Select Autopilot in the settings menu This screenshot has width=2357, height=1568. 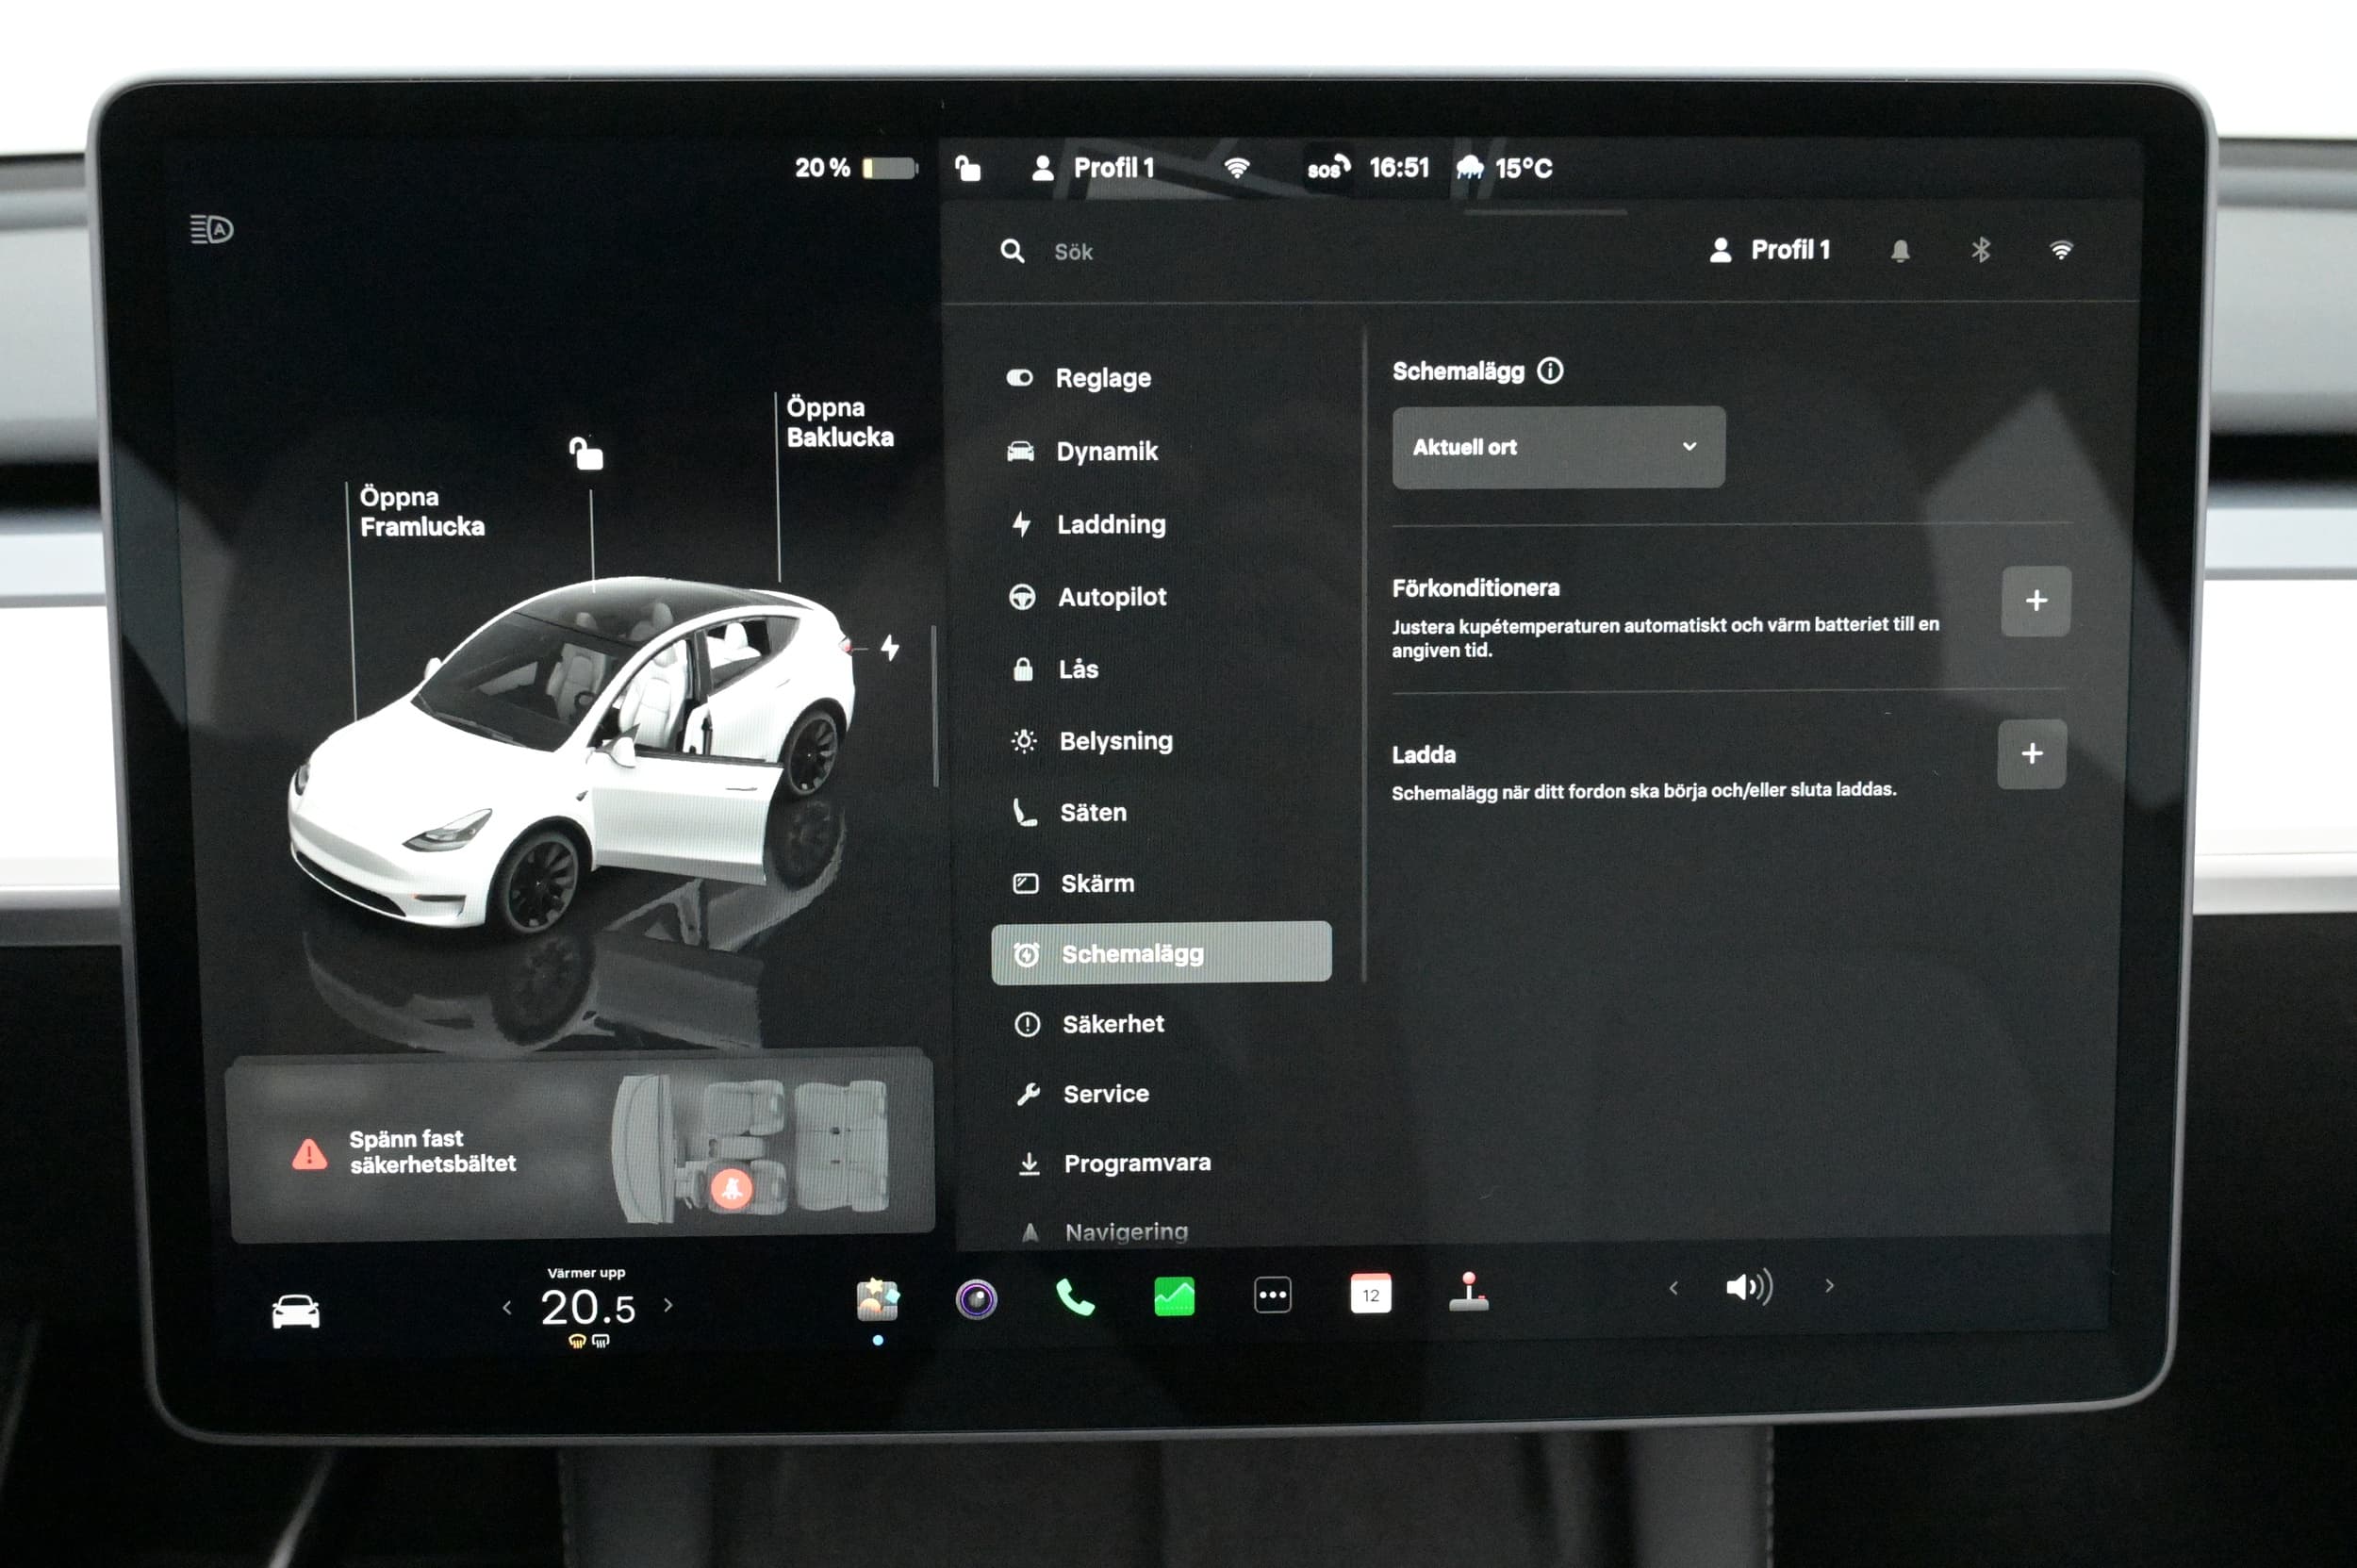pyautogui.click(x=1111, y=597)
